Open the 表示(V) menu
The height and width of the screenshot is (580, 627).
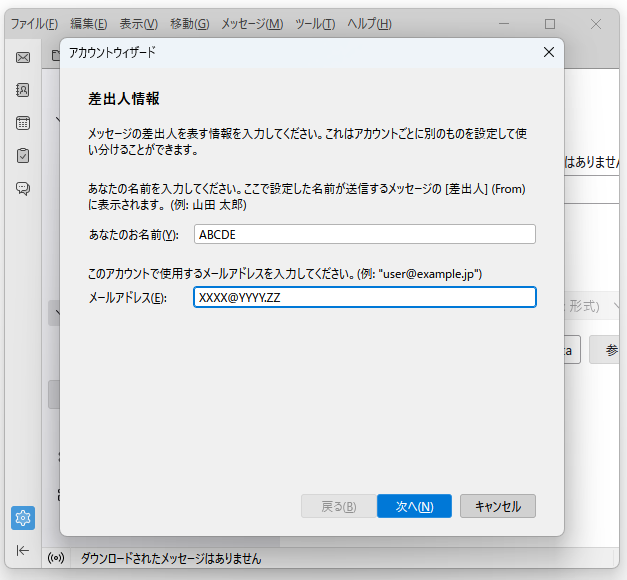click(138, 23)
